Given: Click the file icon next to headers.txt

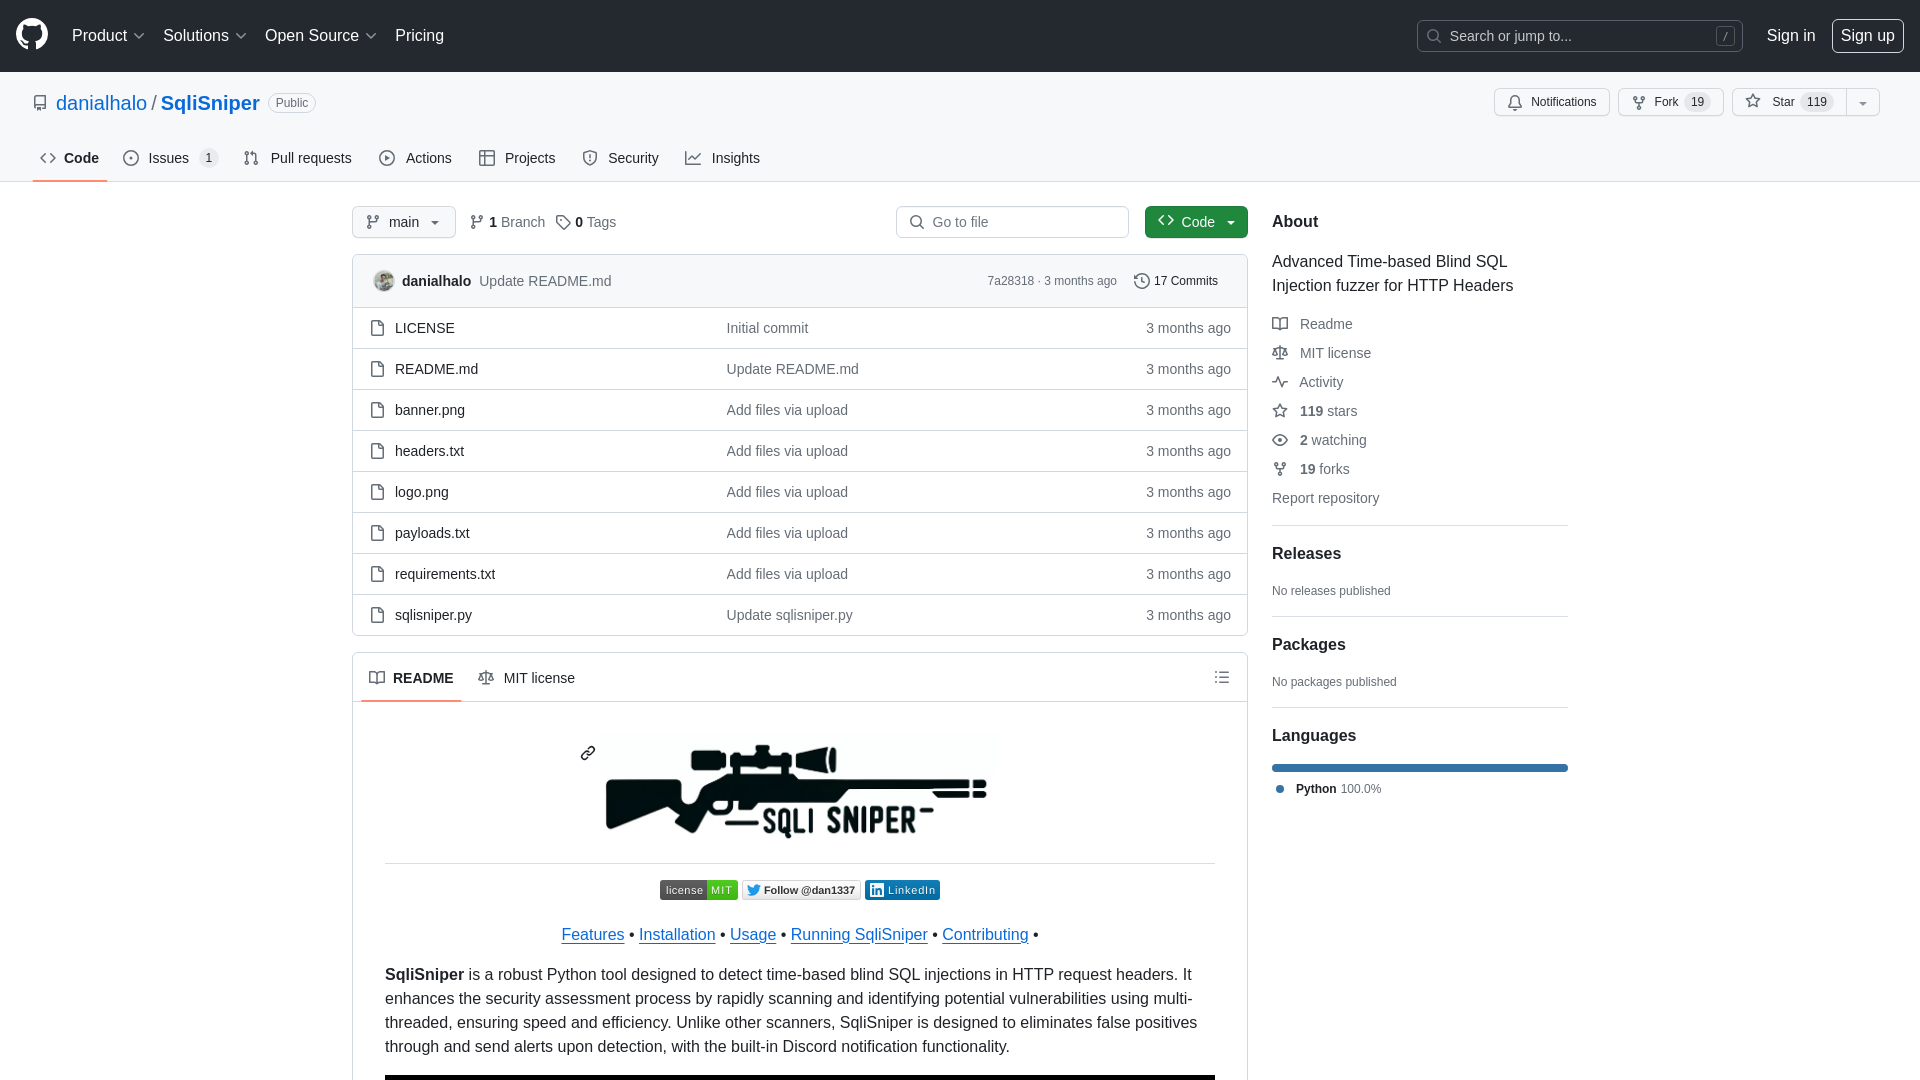Looking at the screenshot, I should pos(377,451).
